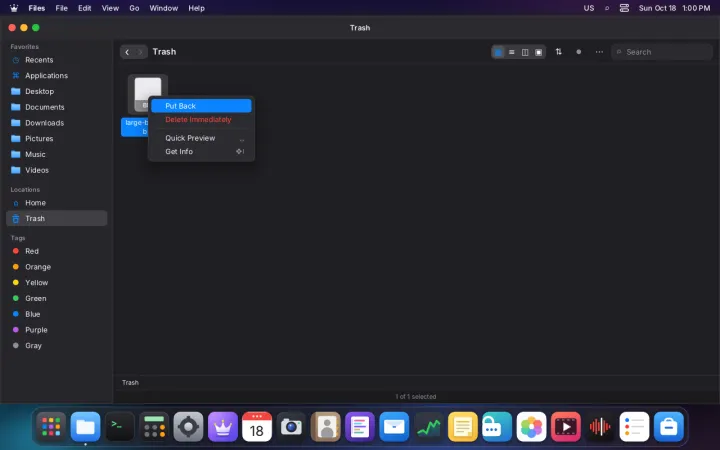
Task: Open control center in menu bar
Action: point(624,8)
